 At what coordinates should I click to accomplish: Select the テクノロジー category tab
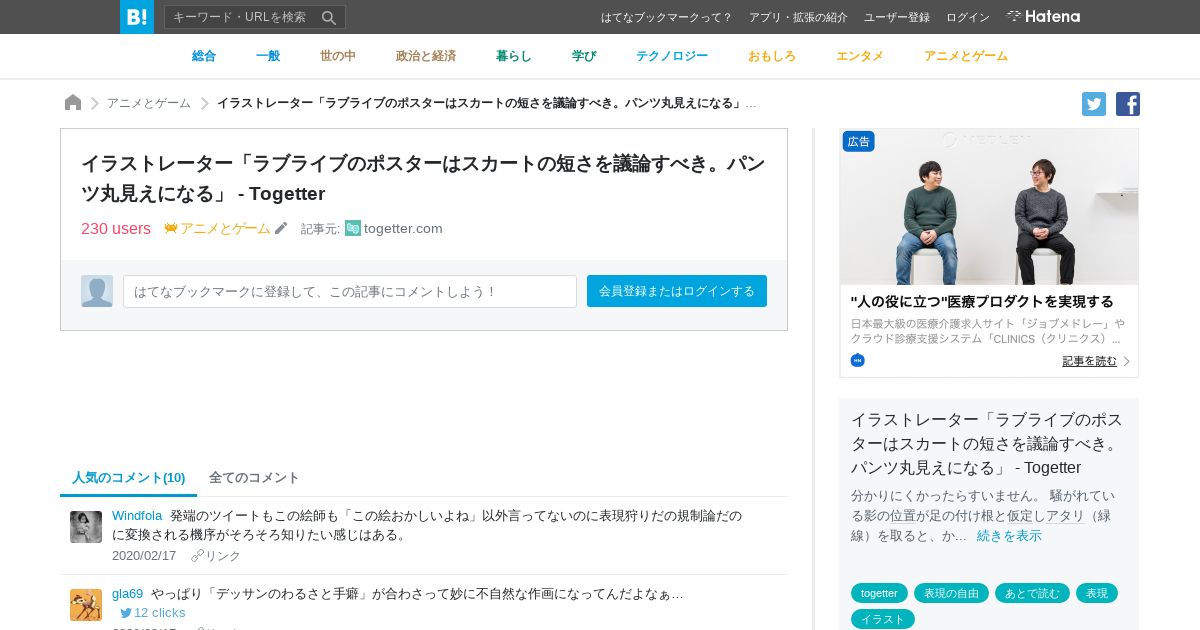point(672,56)
